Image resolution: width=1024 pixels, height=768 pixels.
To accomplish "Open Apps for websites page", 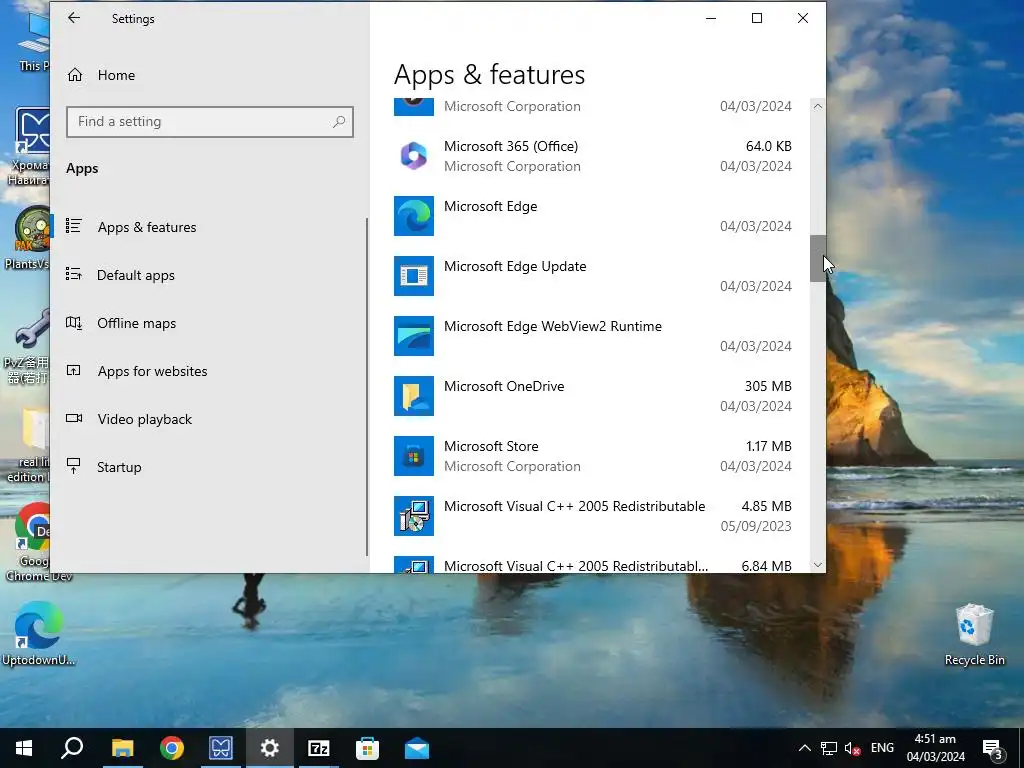I will [152, 371].
